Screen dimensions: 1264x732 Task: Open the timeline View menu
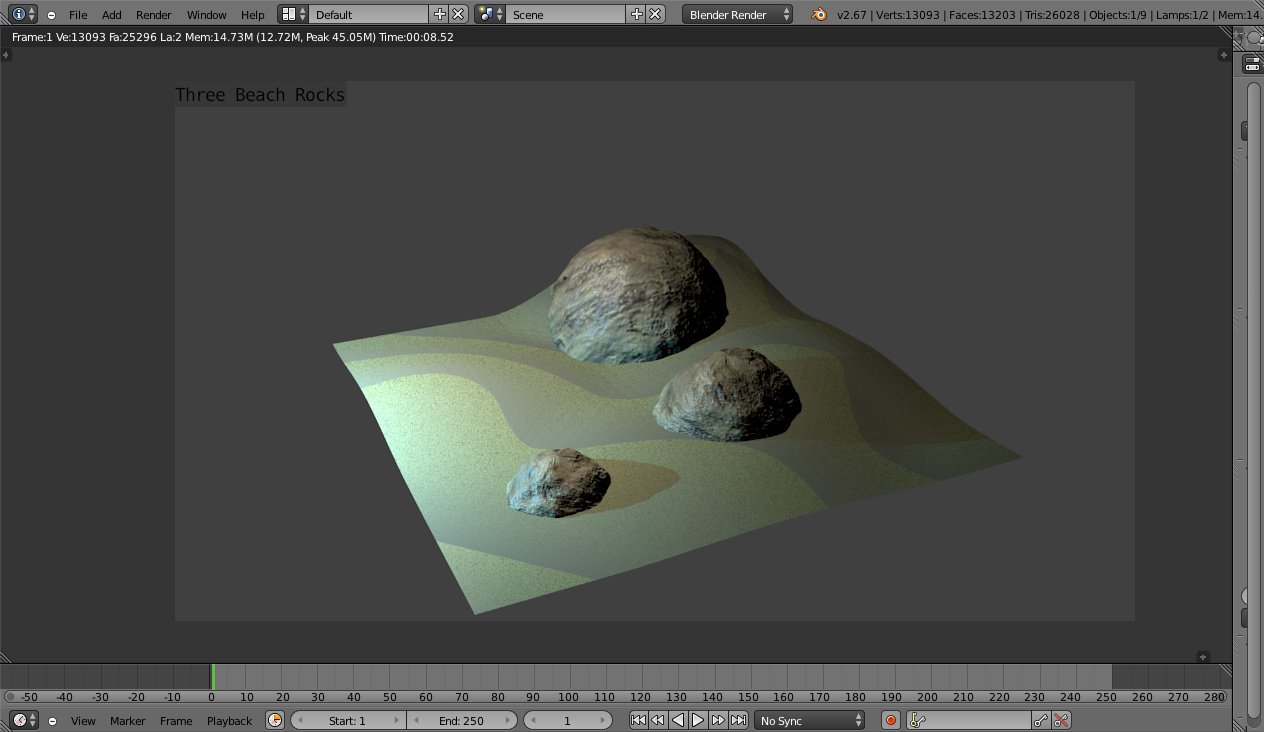(x=83, y=721)
